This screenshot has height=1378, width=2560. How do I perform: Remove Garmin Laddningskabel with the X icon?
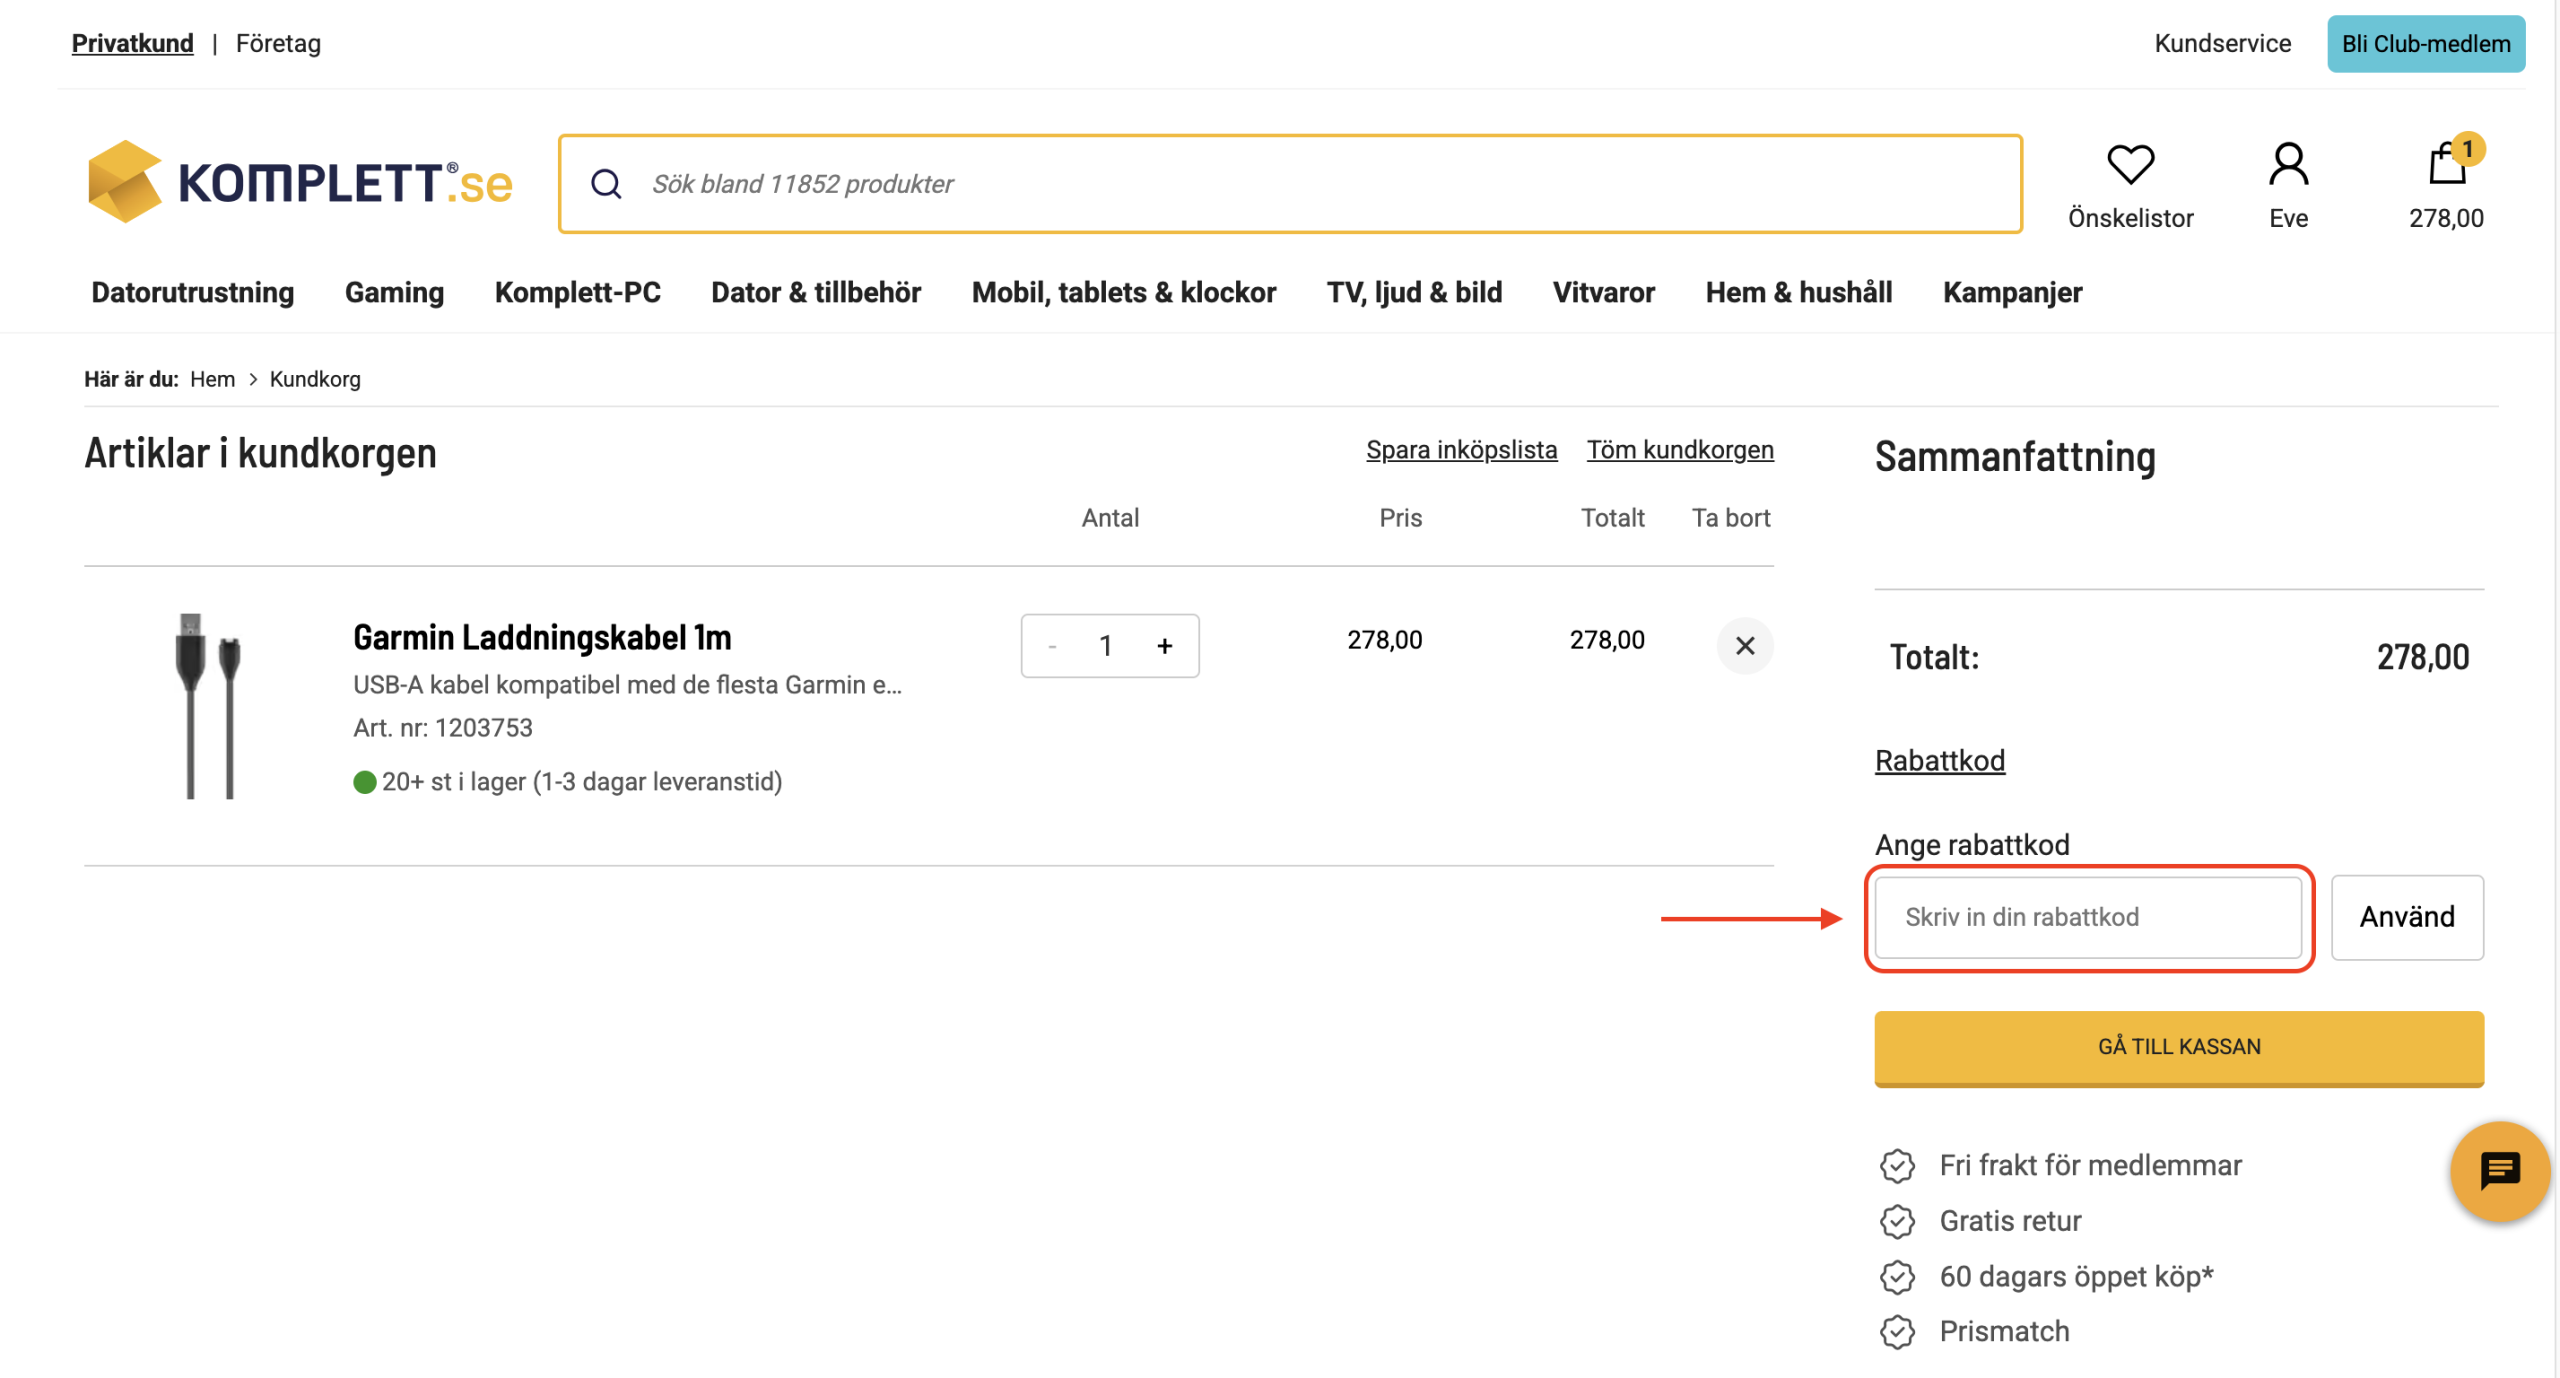pos(1744,646)
